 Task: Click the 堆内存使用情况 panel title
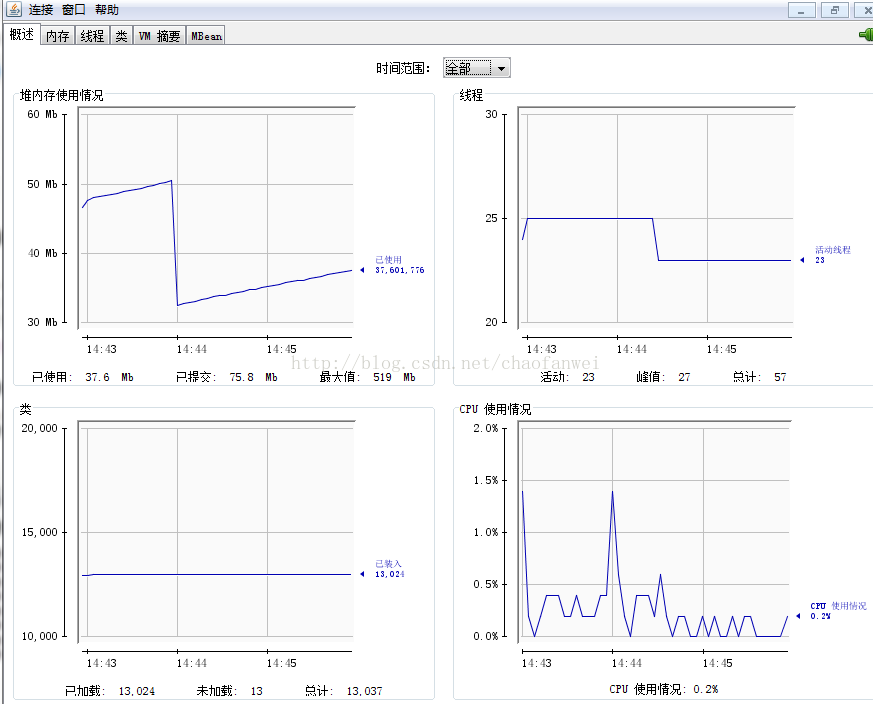click(x=61, y=95)
